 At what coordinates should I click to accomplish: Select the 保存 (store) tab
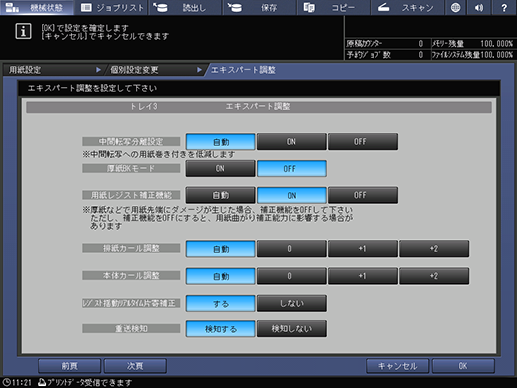click(259, 7)
